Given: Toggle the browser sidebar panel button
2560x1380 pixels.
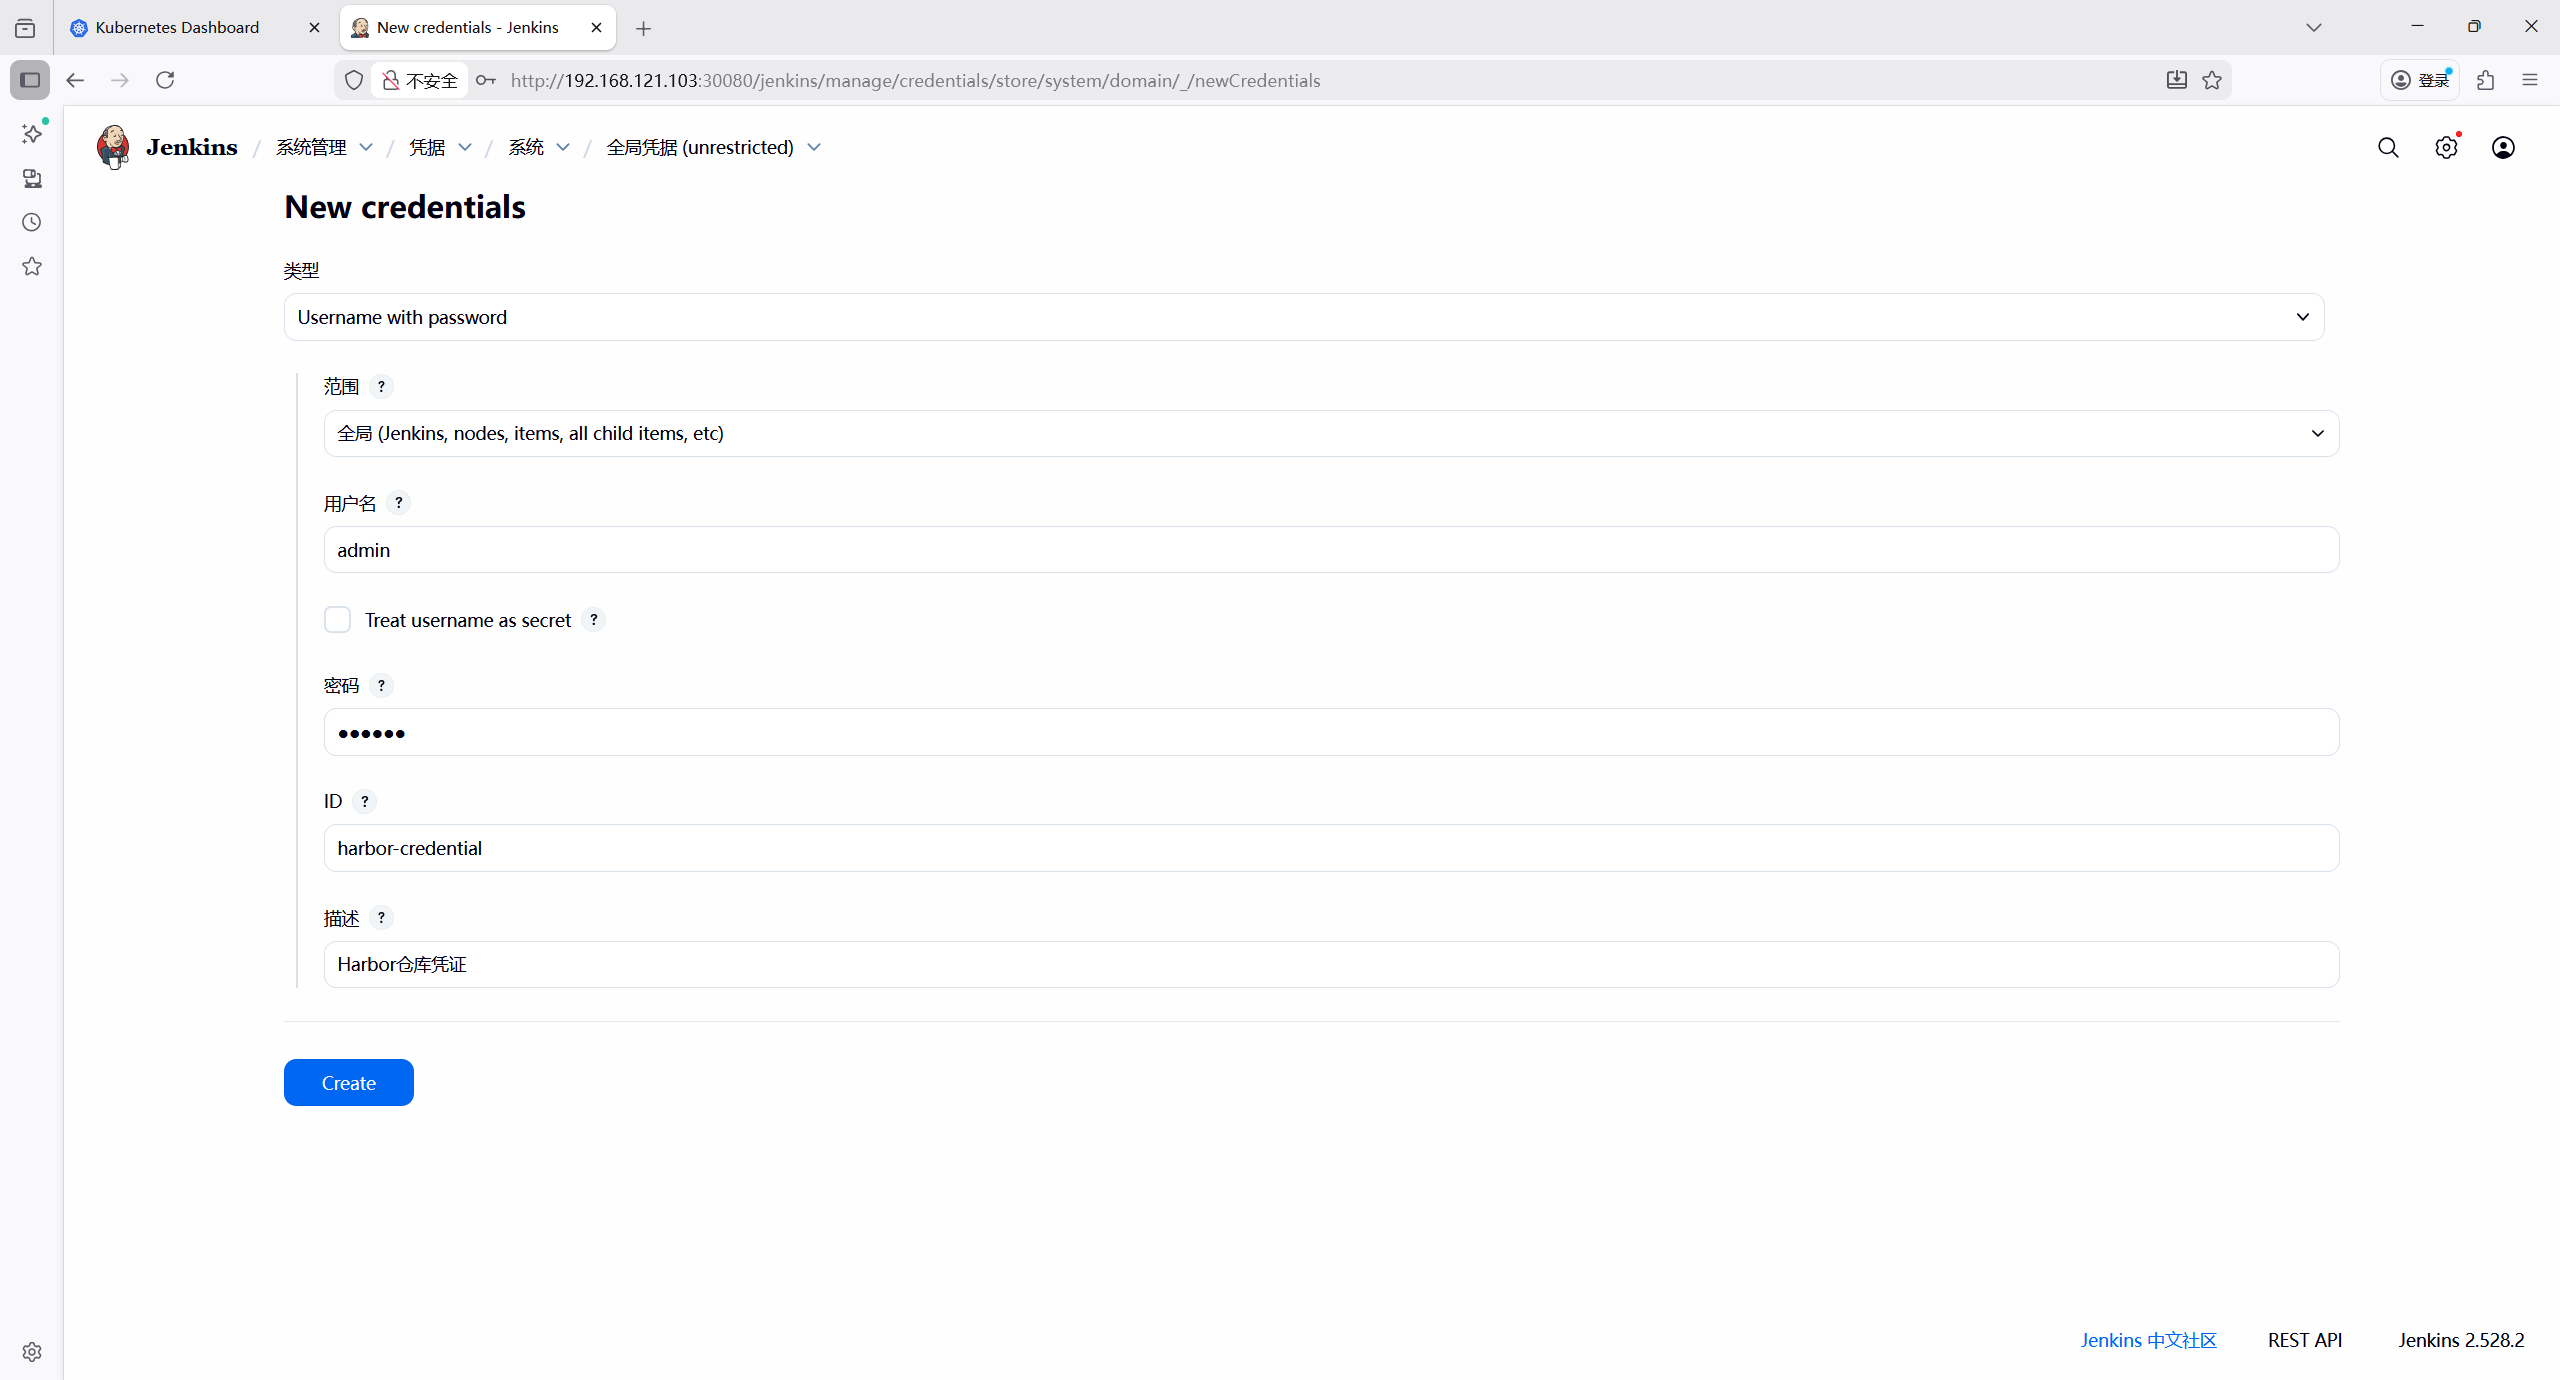Looking at the screenshot, I should [30, 80].
